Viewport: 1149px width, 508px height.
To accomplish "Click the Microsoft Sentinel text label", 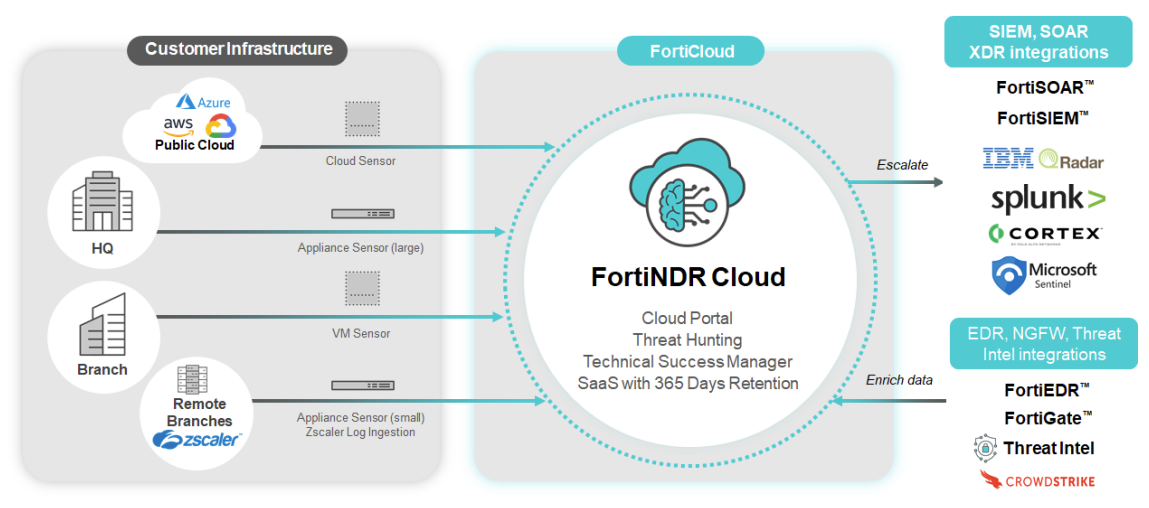I will click(1063, 275).
